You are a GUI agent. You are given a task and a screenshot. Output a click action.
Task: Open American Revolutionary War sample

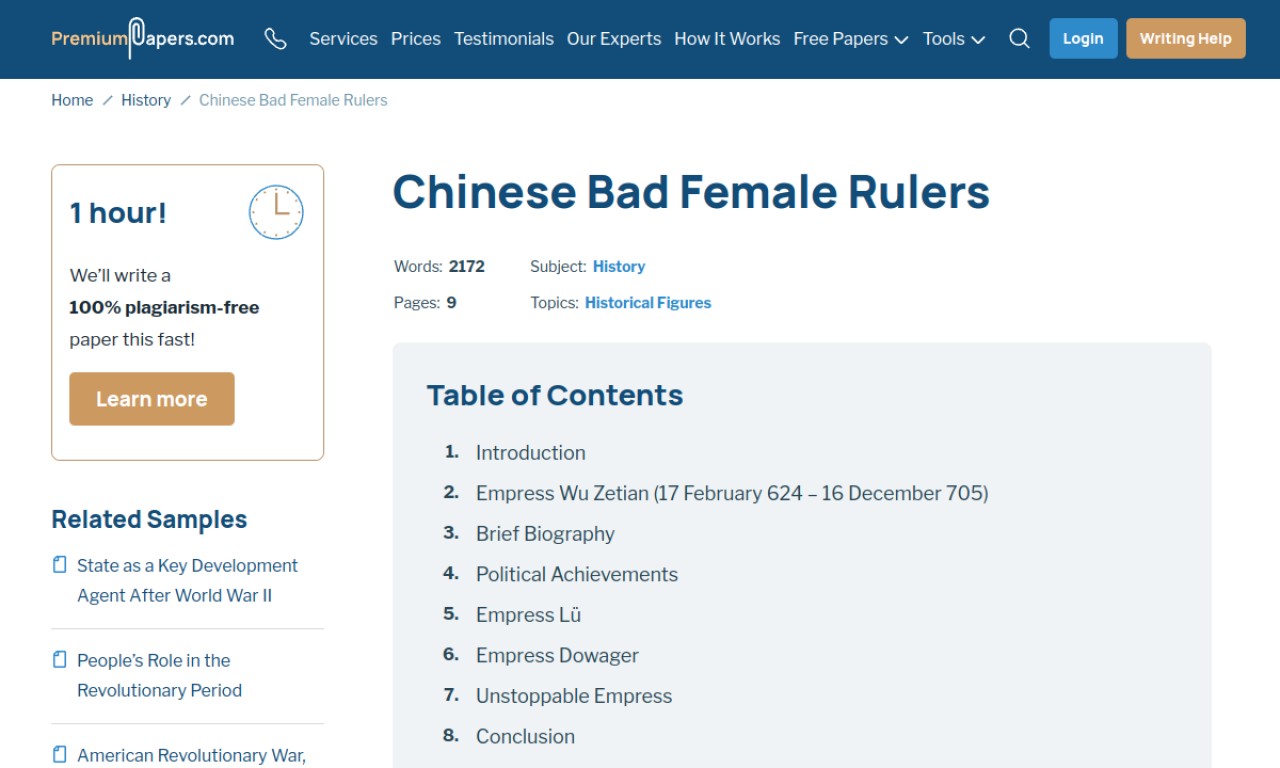point(191,755)
